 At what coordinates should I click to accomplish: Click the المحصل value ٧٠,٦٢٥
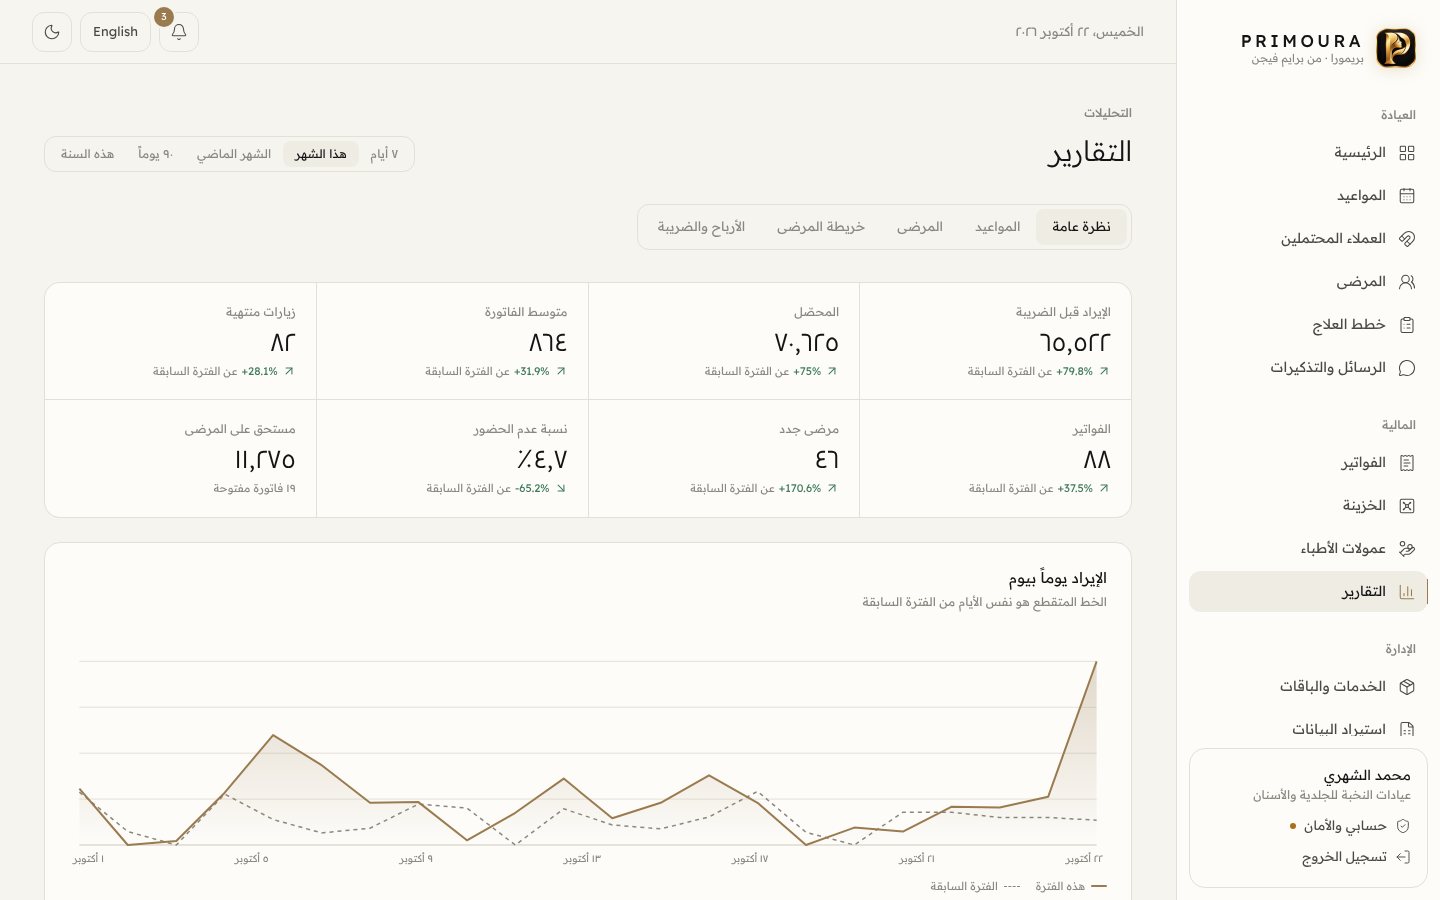click(806, 343)
